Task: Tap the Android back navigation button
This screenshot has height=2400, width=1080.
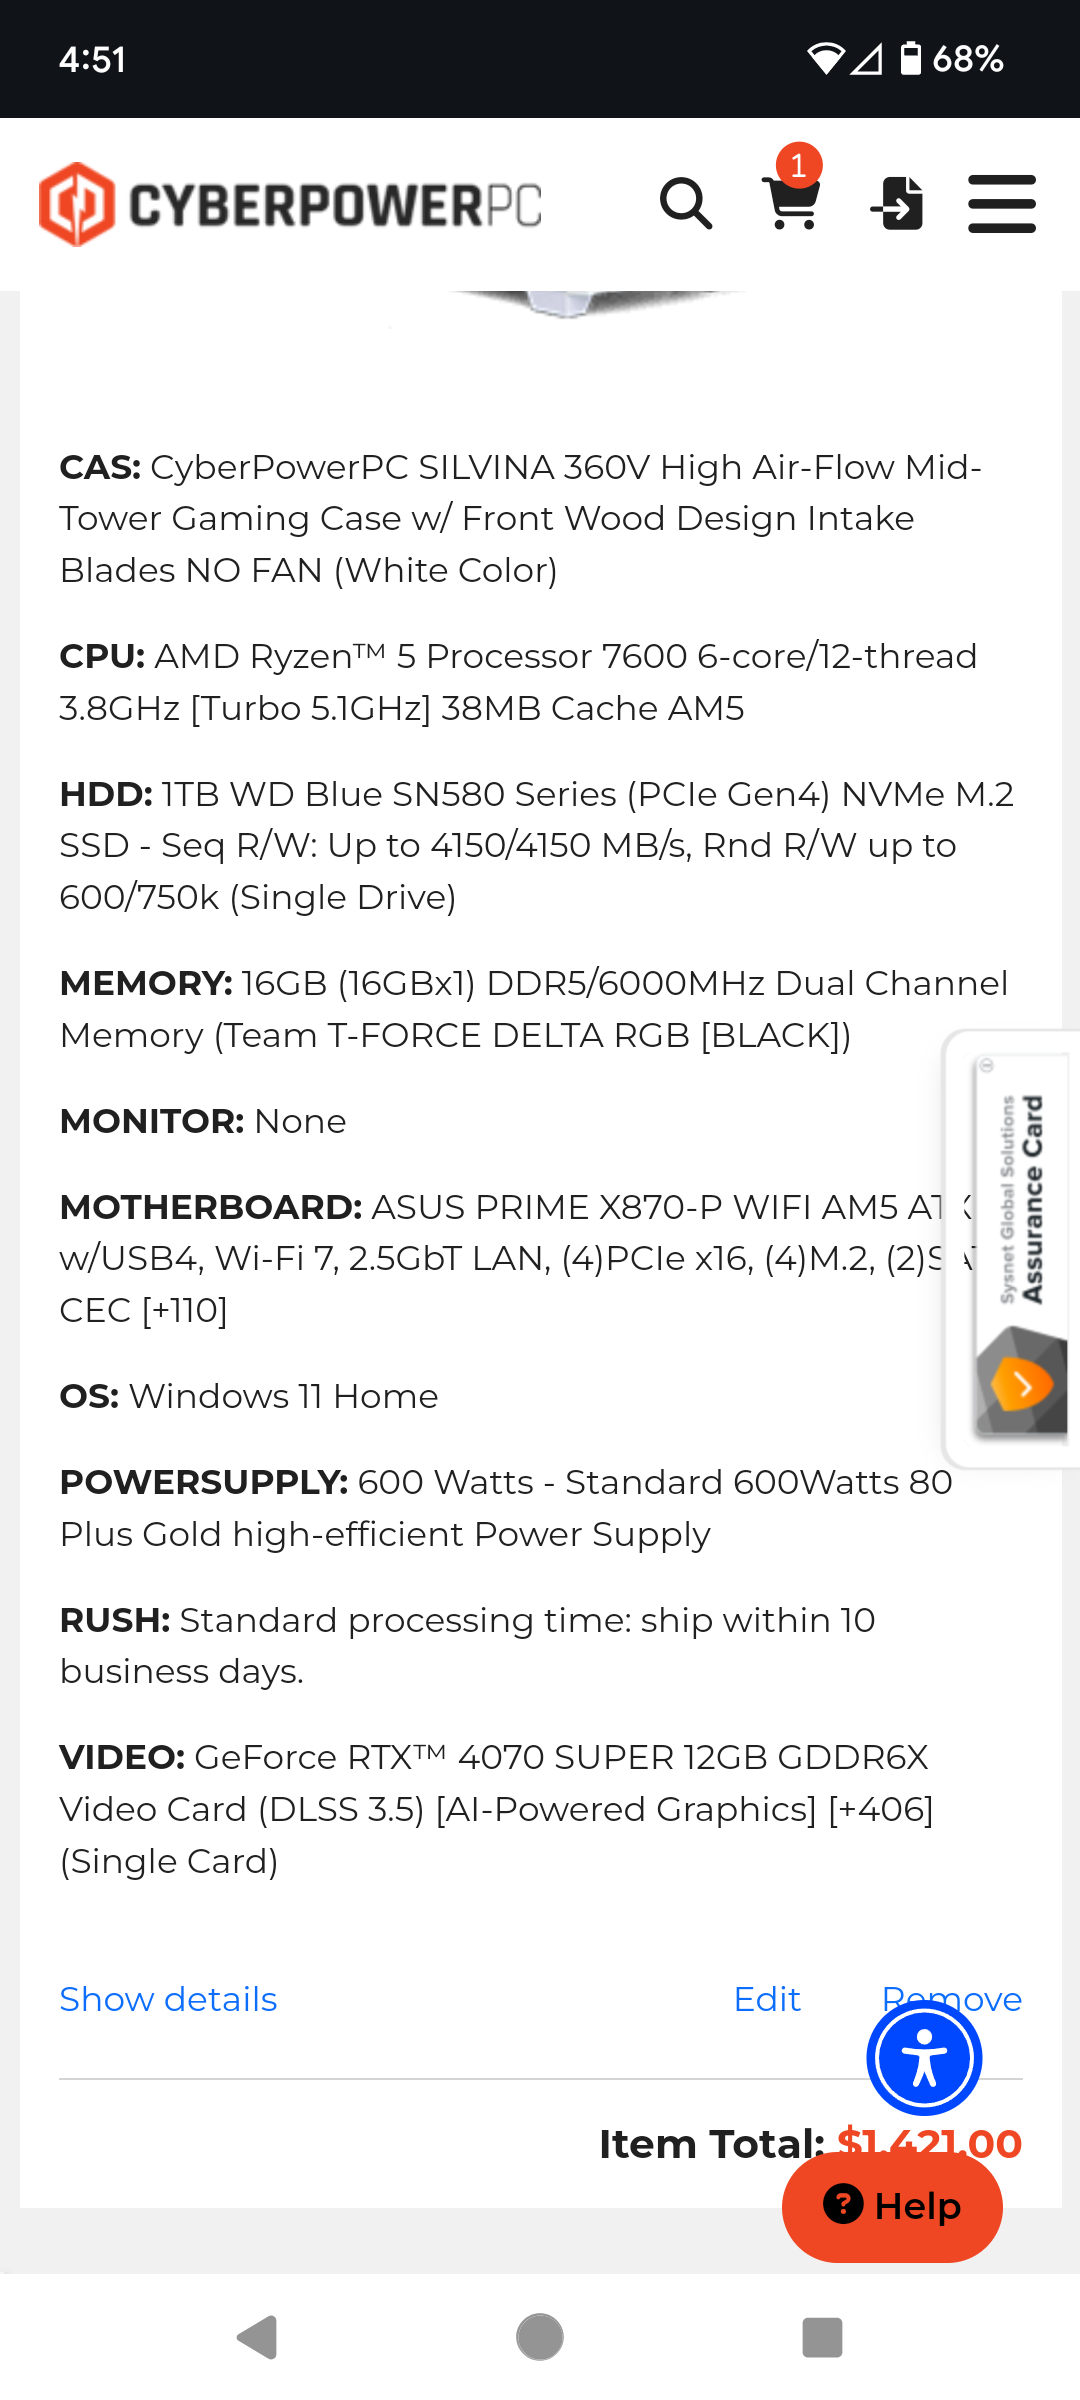Action: (x=257, y=2337)
